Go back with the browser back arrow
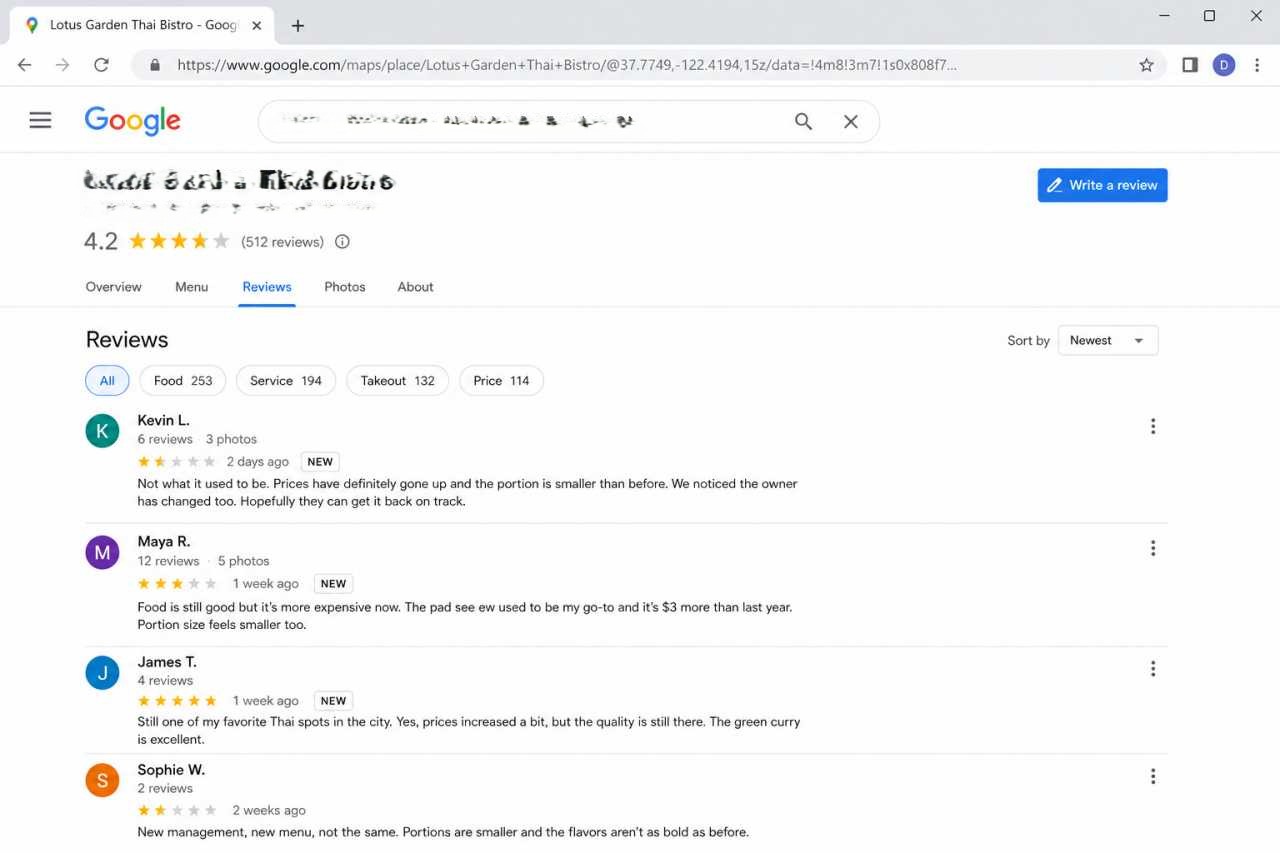1280x853 pixels. point(25,65)
